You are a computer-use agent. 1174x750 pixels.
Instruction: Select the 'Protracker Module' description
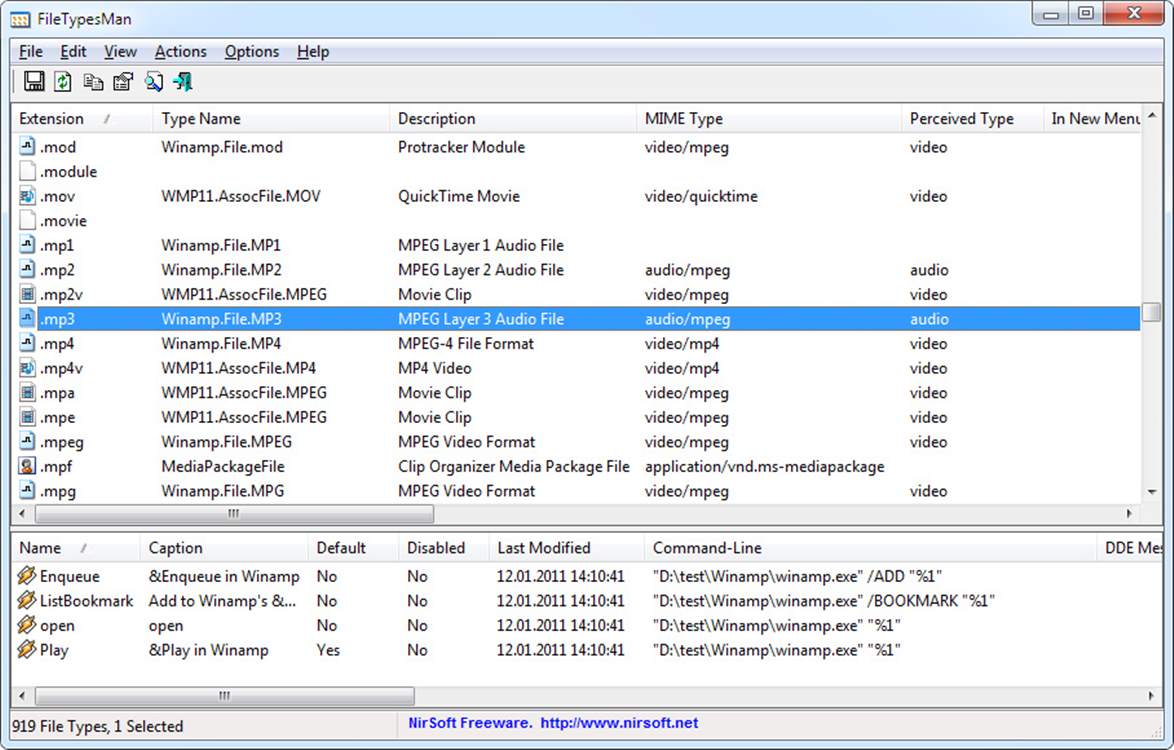(461, 147)
